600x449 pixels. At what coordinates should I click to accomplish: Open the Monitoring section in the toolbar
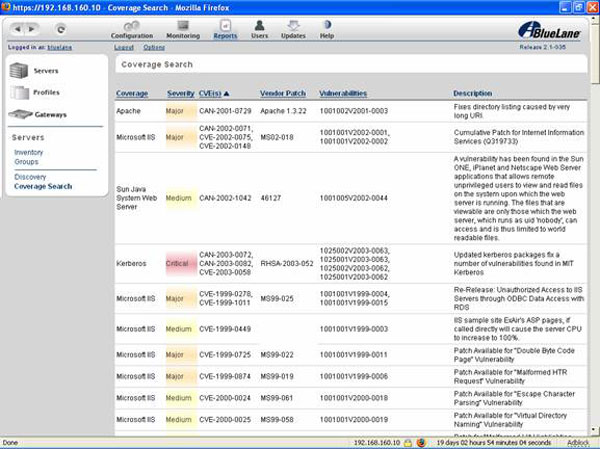click(x=183, y=29)
